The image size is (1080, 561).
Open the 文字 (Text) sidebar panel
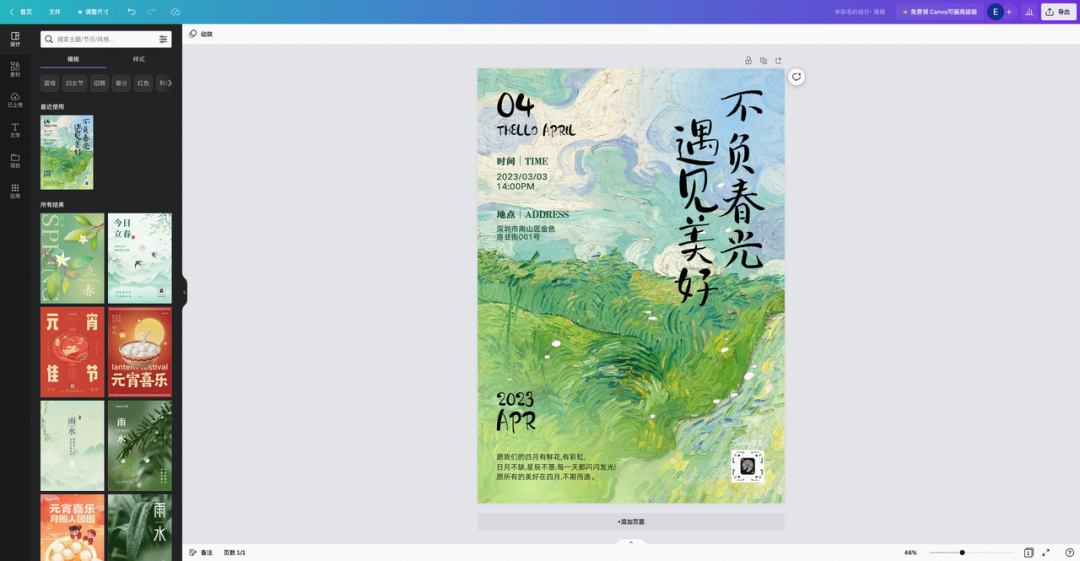point(14,130)
